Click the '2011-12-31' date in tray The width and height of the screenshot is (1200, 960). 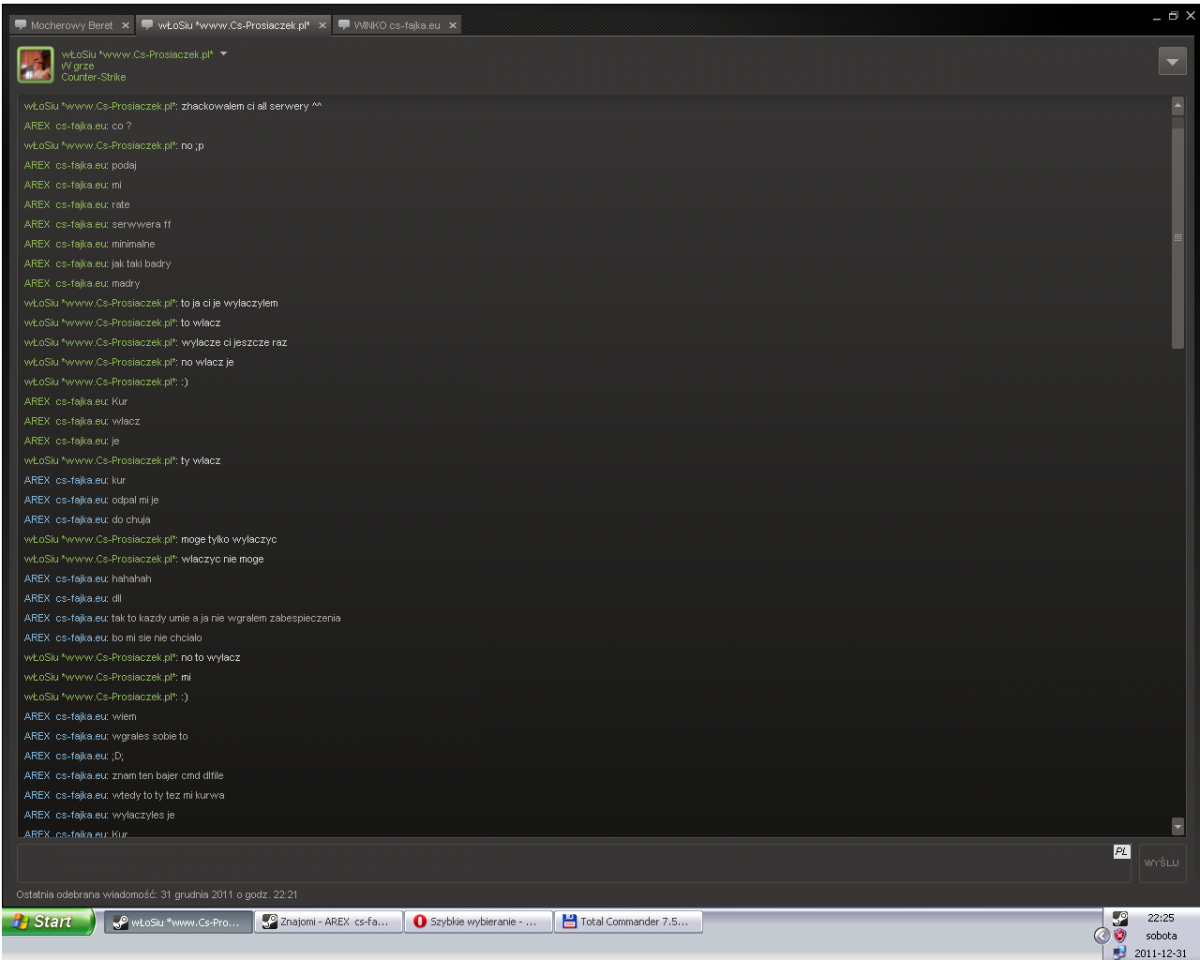tap(1160, 953)
